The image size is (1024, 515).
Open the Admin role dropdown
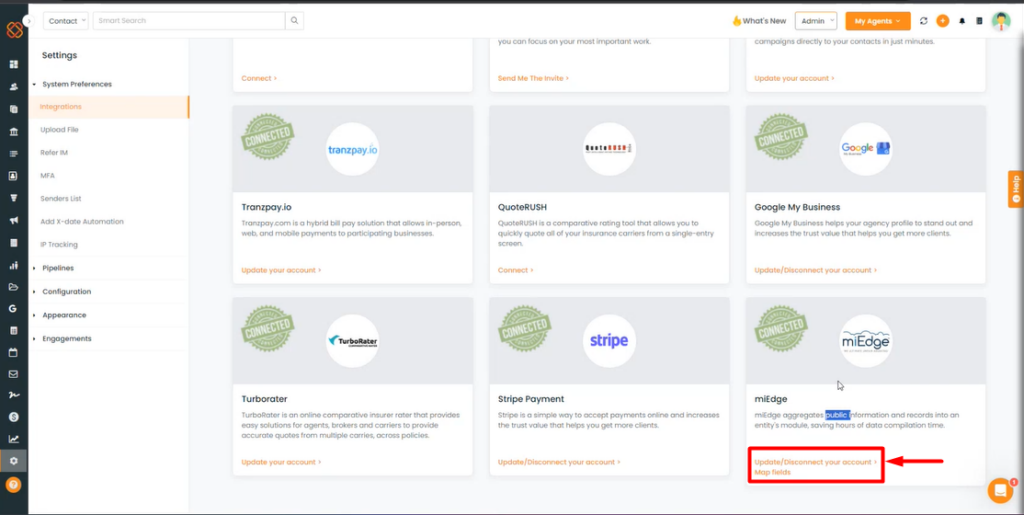coord(816,21)
